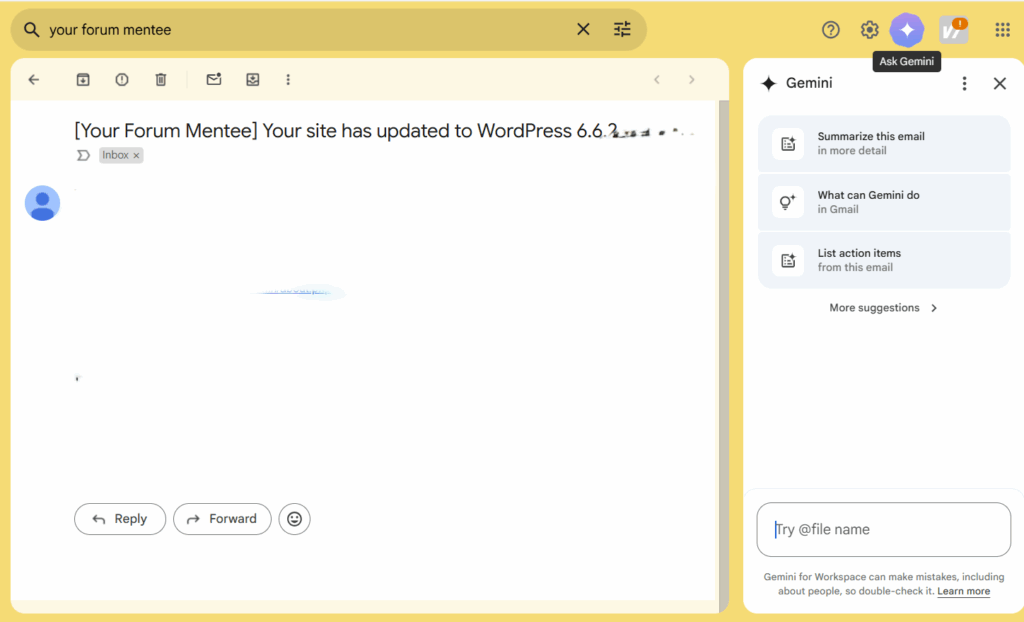Delete this email with trash icon
The image size is (1024, 622).
(x=161, y=80)
